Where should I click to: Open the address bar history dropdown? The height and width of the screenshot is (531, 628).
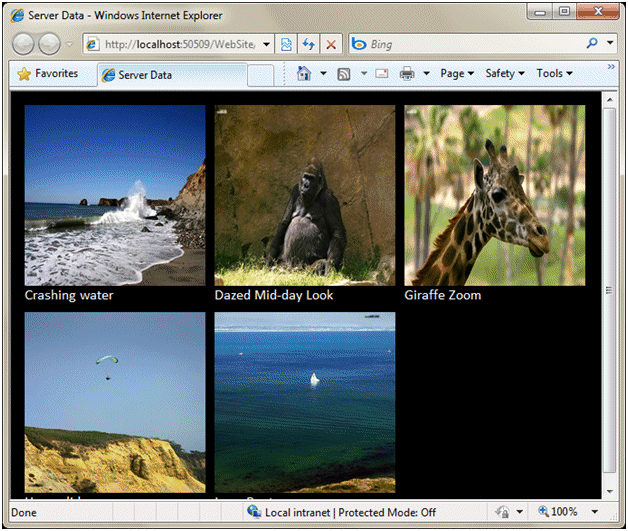coord(266,44)
